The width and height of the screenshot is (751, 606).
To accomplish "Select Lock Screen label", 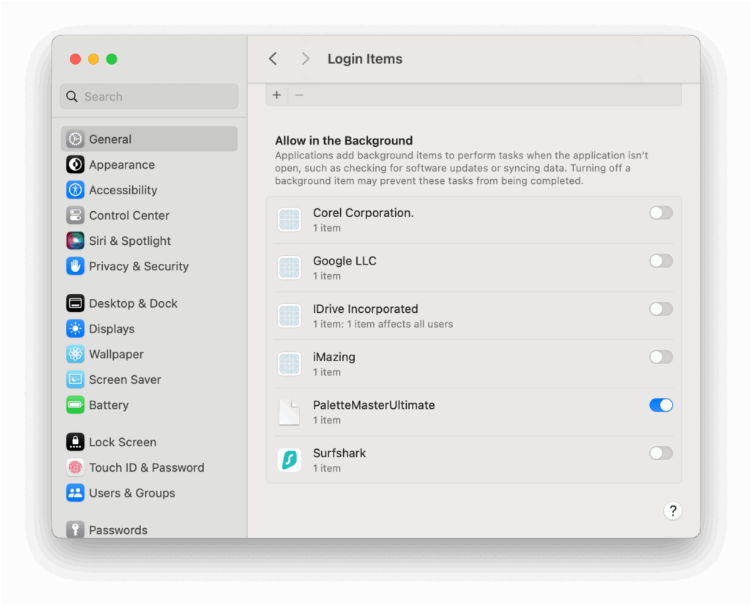I will 123,442.
